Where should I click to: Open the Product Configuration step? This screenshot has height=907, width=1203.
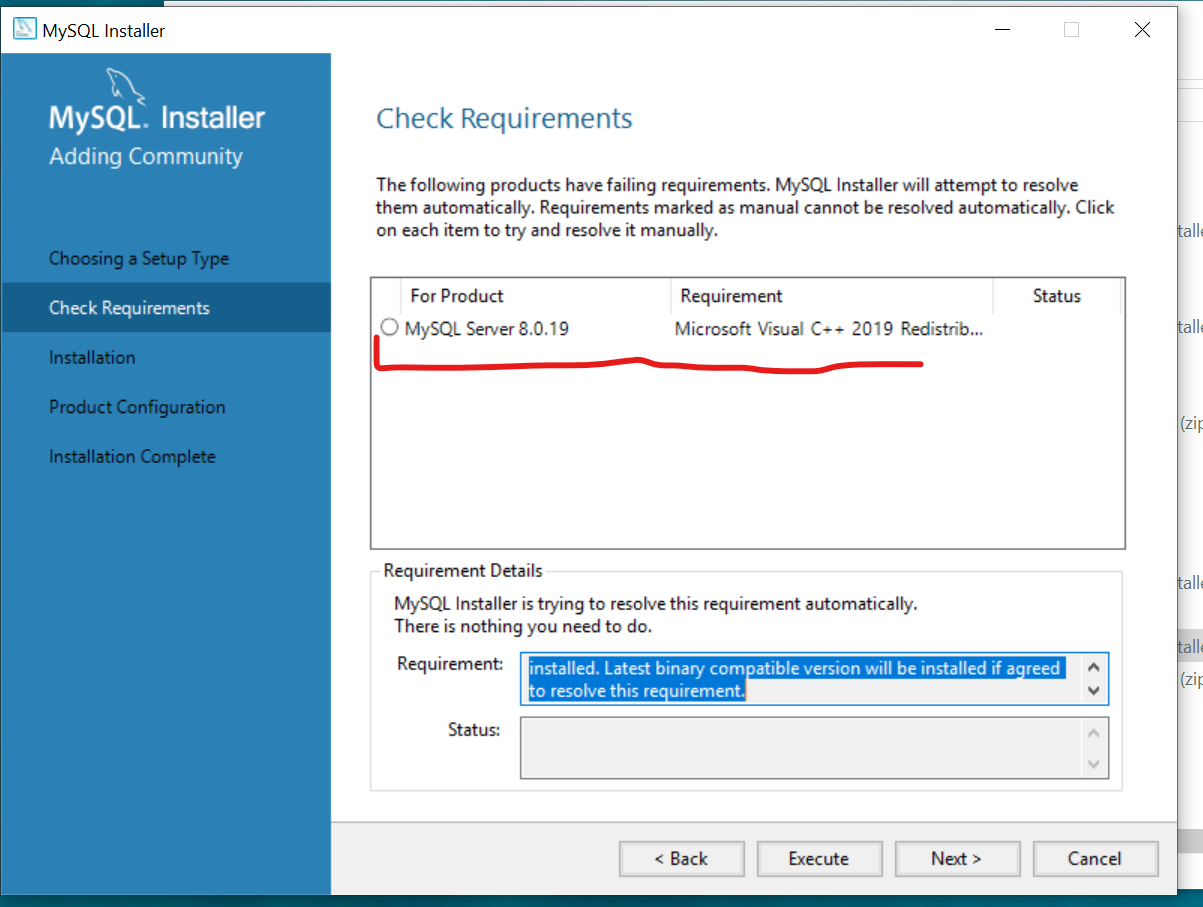tap(137, 407)
